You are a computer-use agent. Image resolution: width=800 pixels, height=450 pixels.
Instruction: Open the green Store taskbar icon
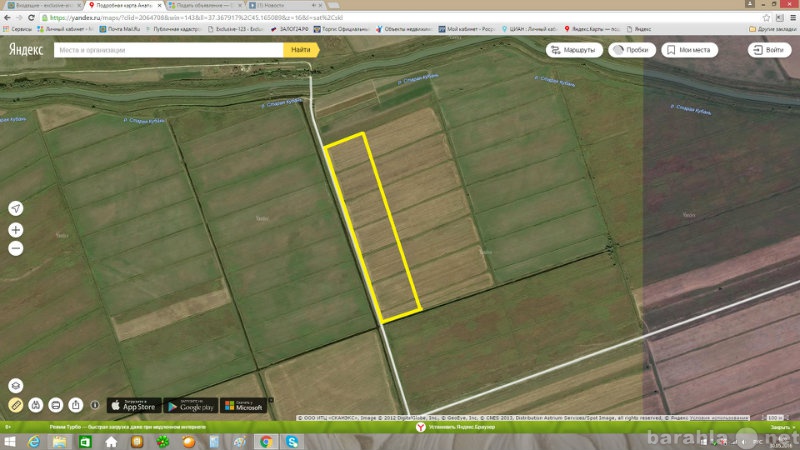[x=85, y=441]
